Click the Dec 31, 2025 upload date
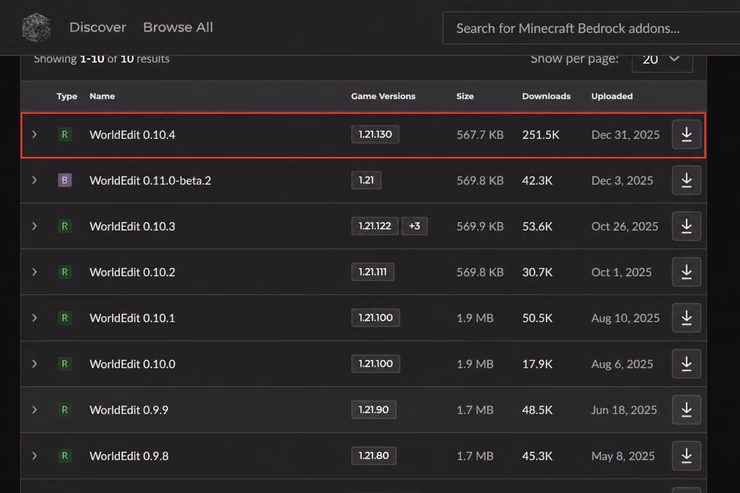The image size is (740, 493). point(625,135)
